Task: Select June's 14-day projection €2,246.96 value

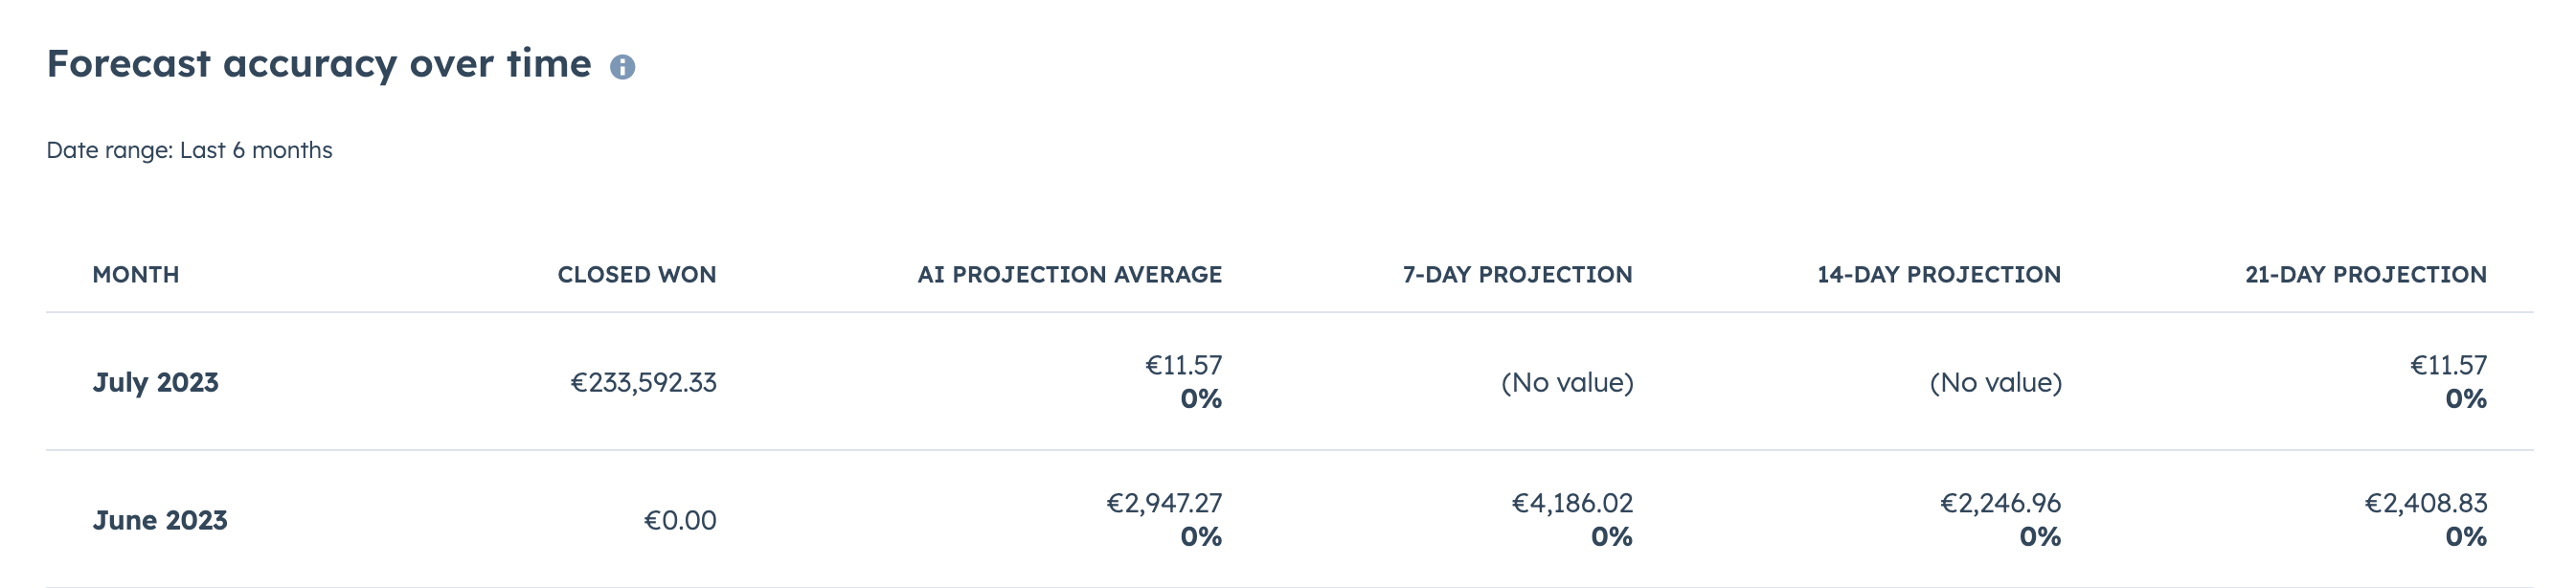Action: click(x=2000, y=504)
